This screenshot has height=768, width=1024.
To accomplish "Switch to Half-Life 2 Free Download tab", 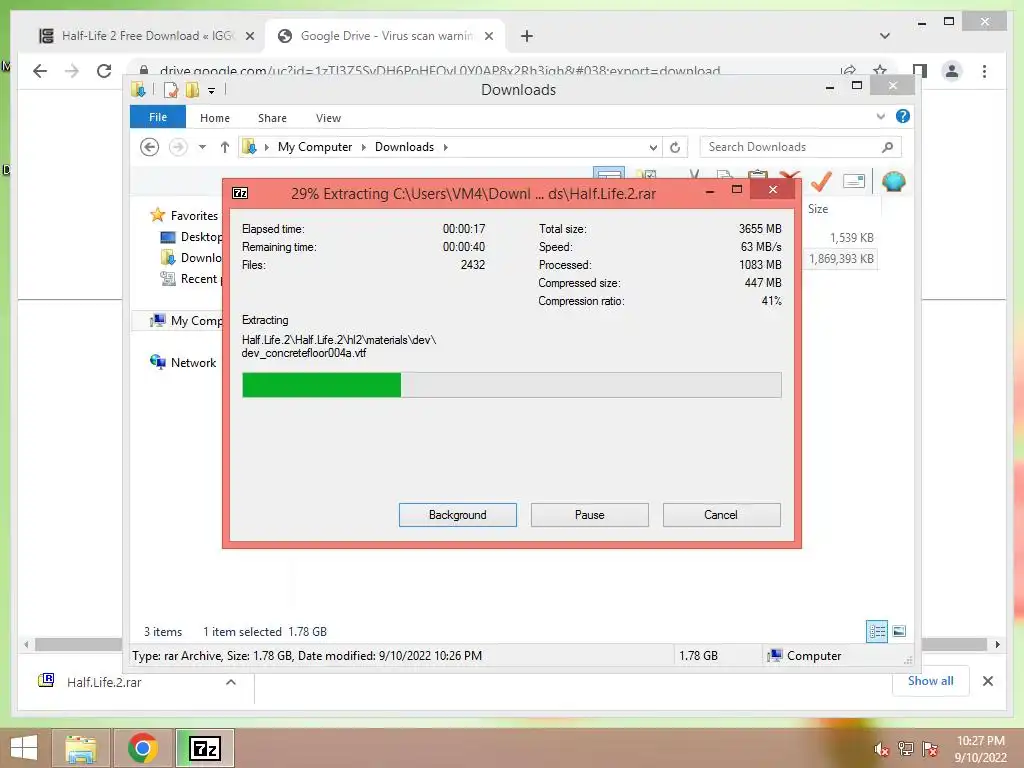I will pyautogui.click(x=147, y=36).
